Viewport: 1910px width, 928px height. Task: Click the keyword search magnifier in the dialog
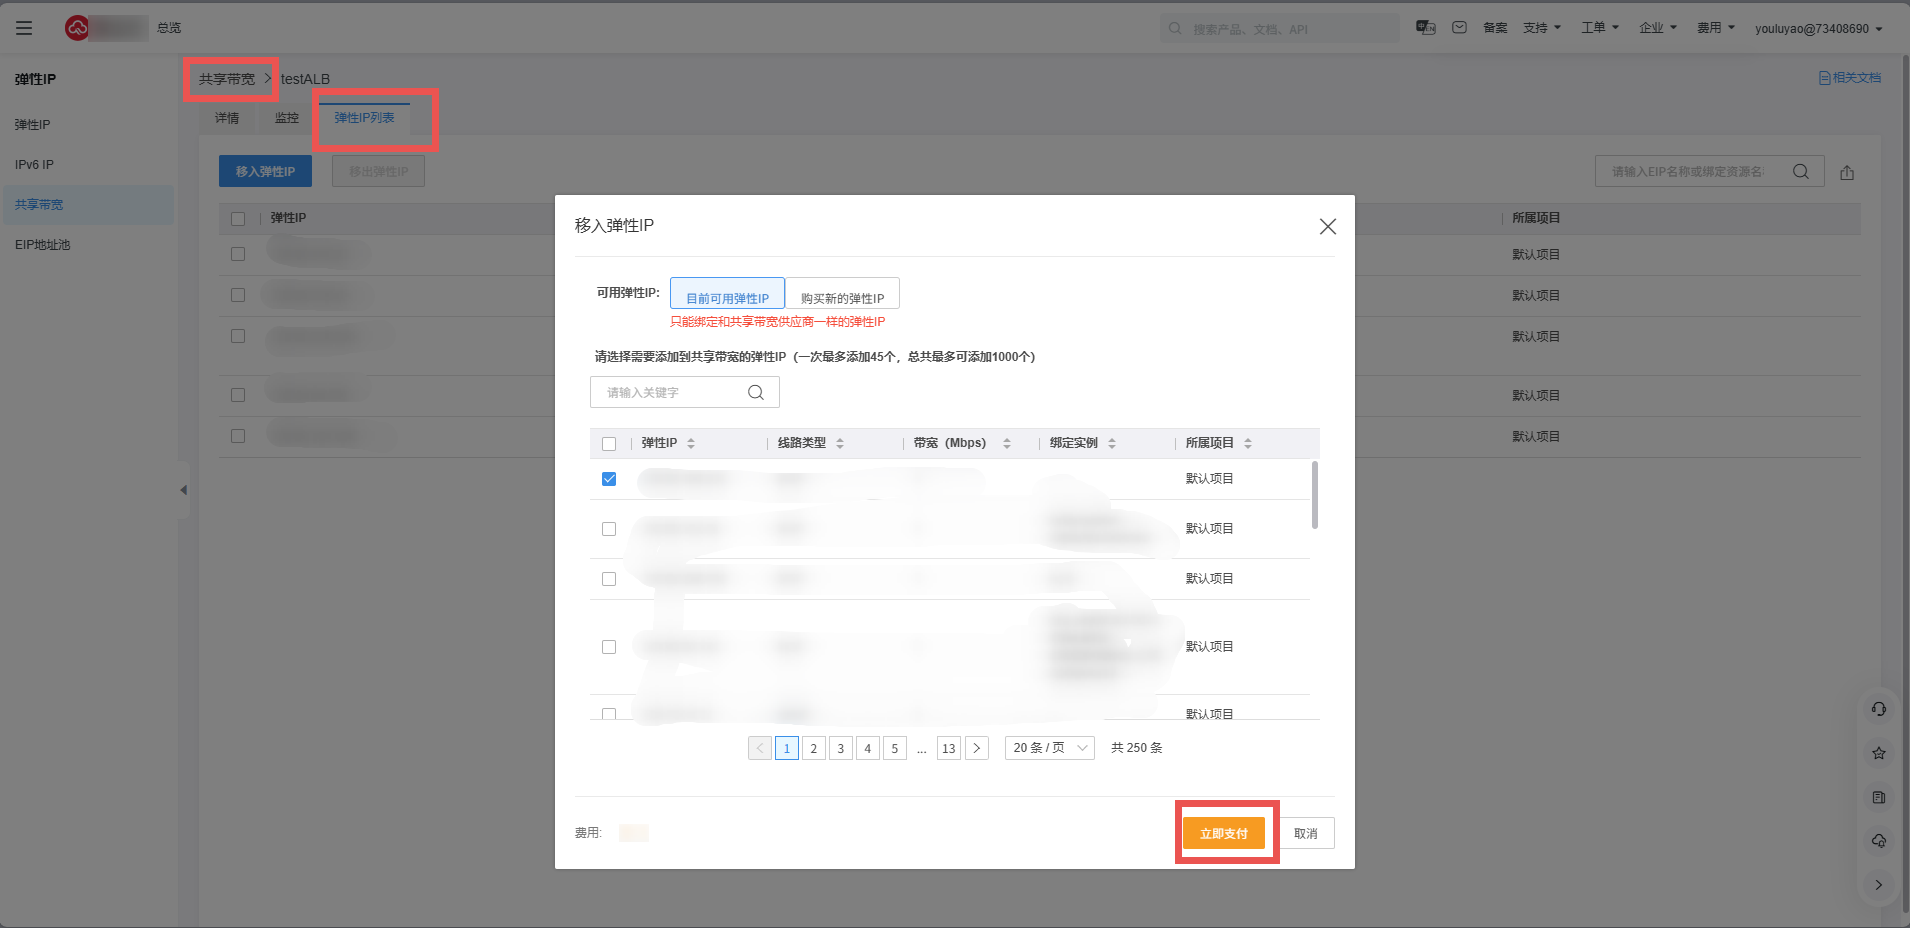click(756, 393)
